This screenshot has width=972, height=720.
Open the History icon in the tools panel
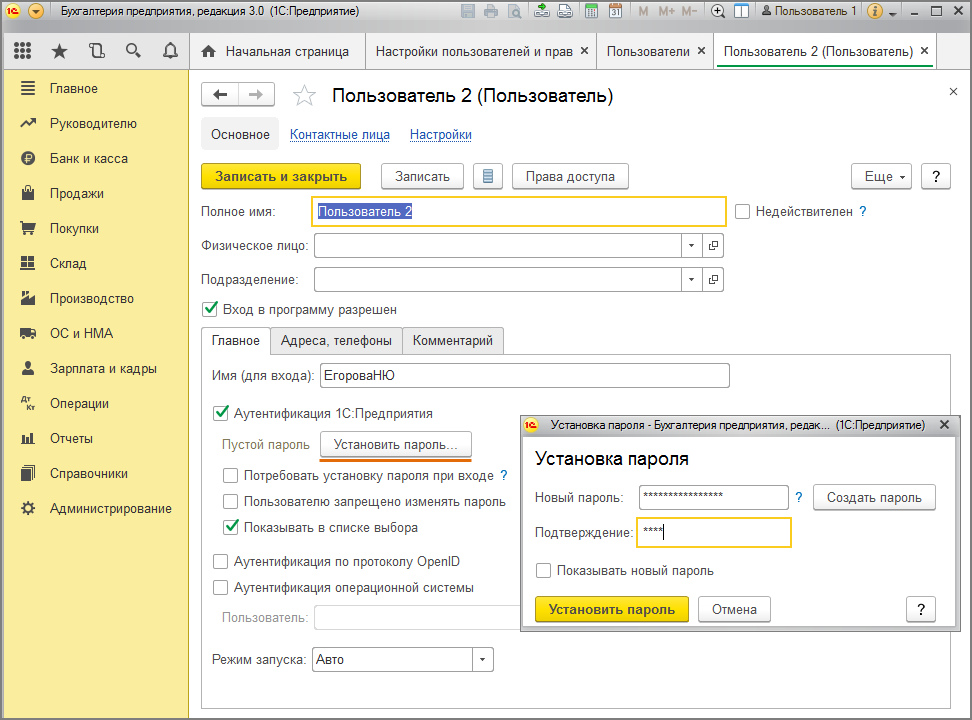tap(96, 51)
